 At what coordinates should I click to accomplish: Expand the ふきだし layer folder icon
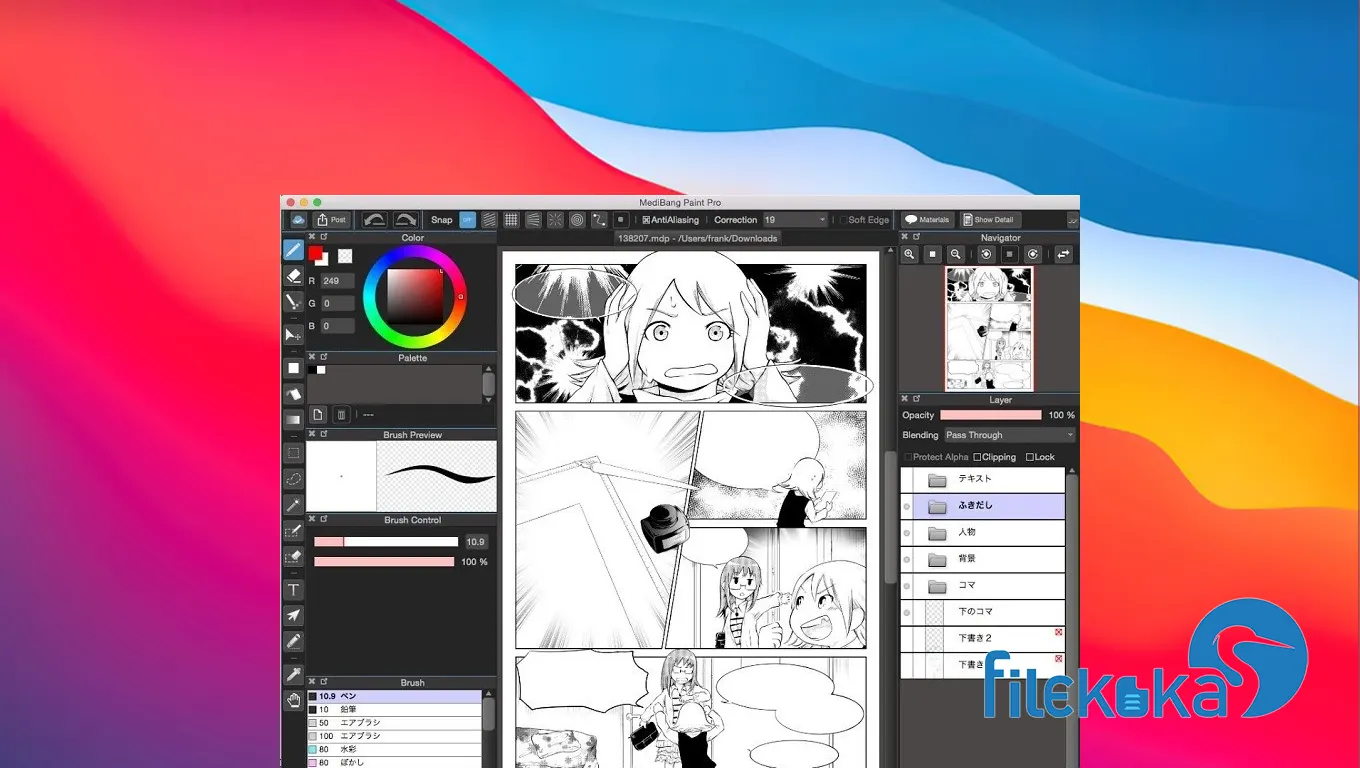[937, 506]
